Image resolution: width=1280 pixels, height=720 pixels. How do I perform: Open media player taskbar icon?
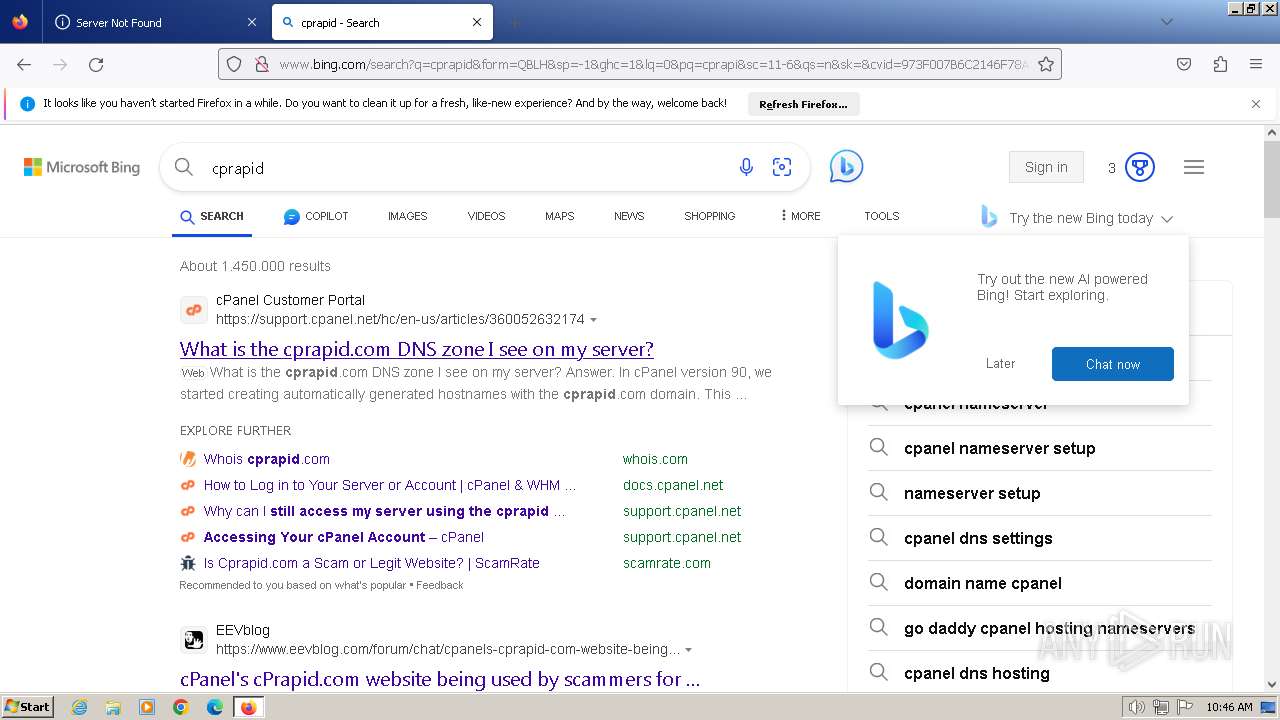pyautogui.click(x=147, y=707)
